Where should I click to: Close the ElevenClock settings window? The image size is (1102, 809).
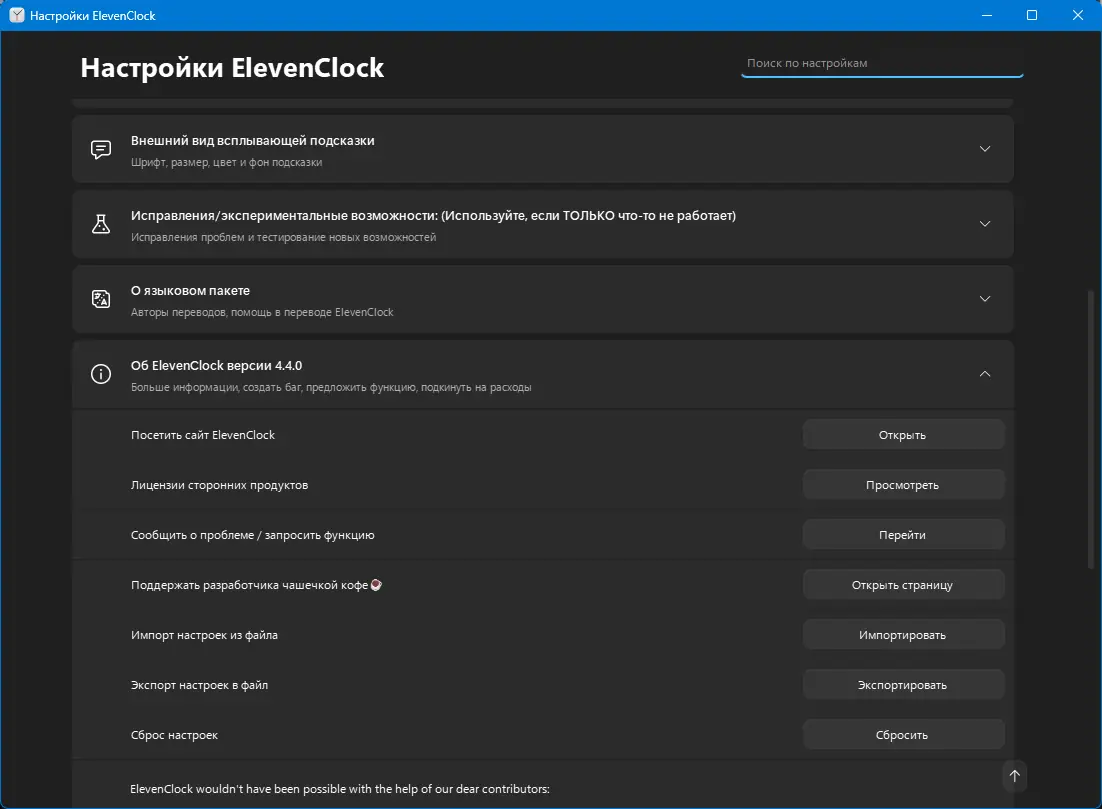pyautogui.click(x=1077, y=15)
